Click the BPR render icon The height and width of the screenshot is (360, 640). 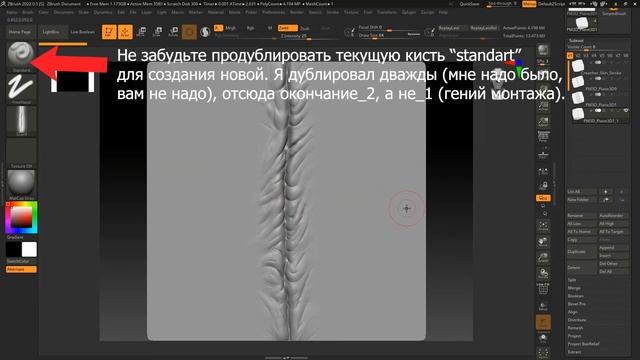point(543,51)
